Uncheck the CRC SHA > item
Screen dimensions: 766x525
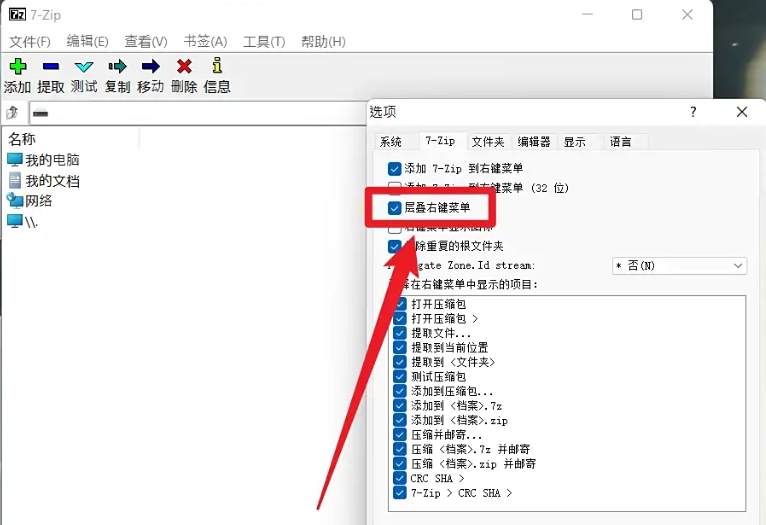(x=400, y=478)
